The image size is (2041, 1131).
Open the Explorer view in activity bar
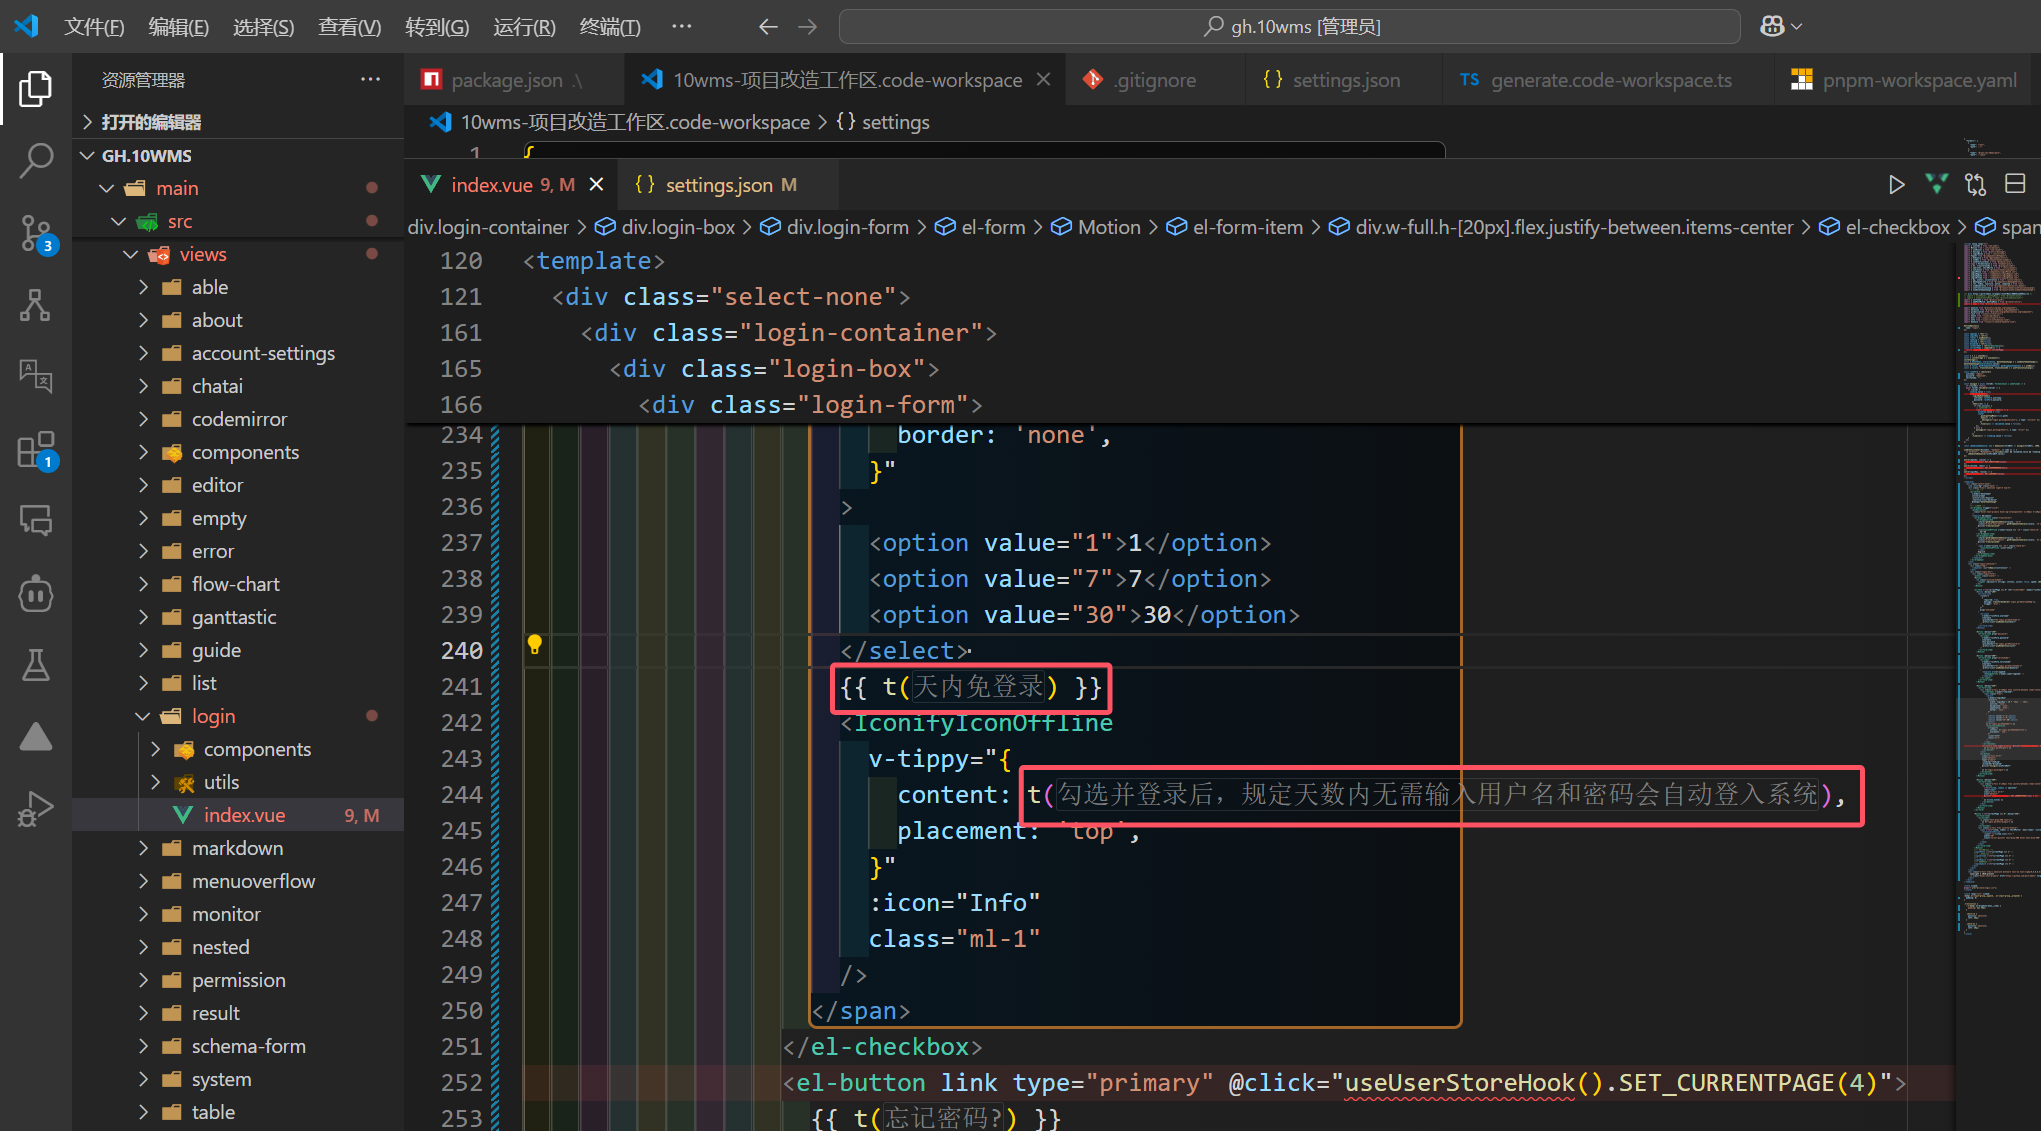click(36, 90)
